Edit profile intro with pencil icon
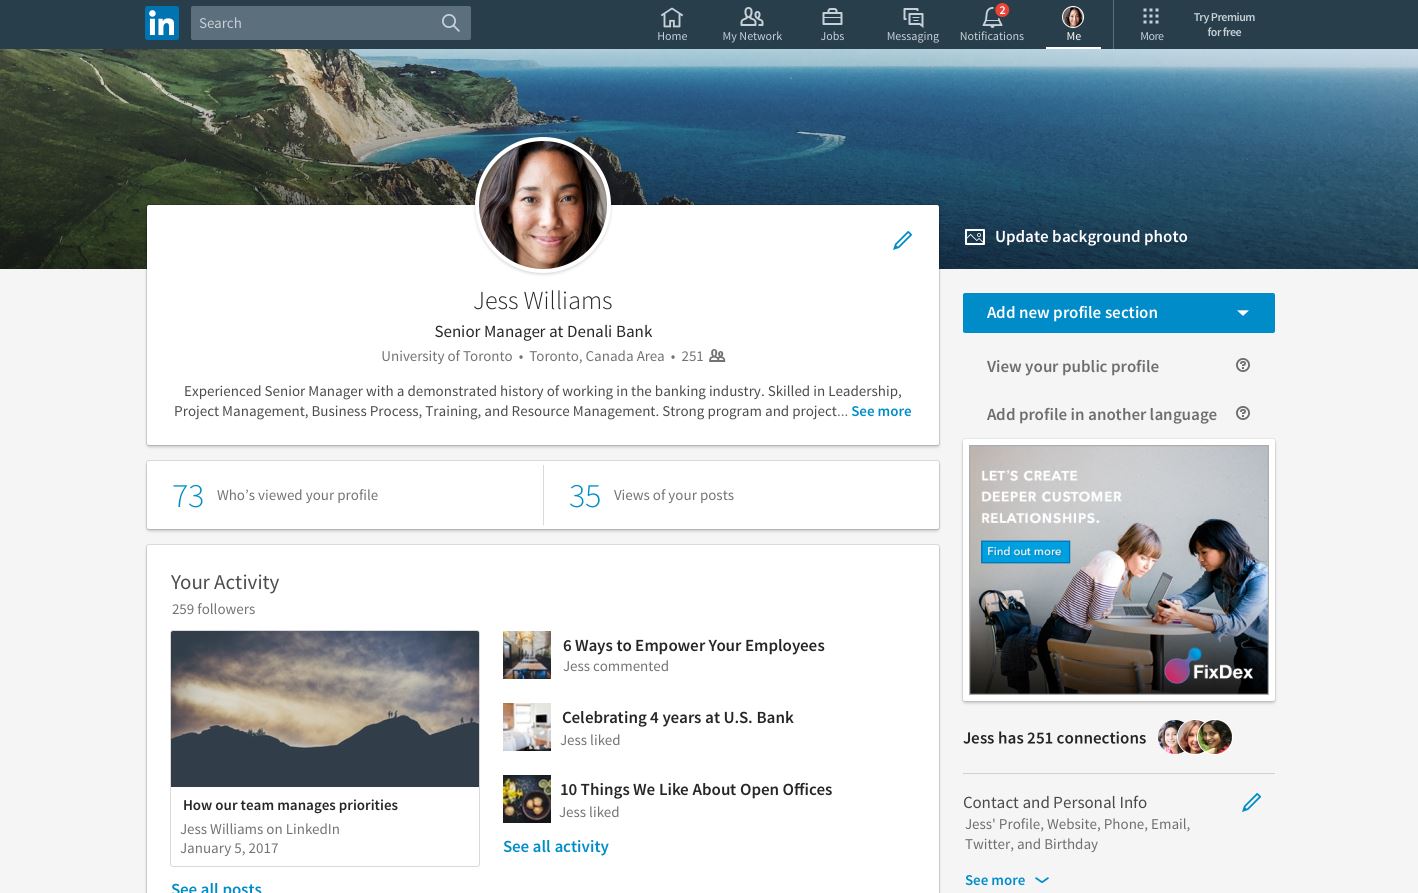 (x=902, y=240)
